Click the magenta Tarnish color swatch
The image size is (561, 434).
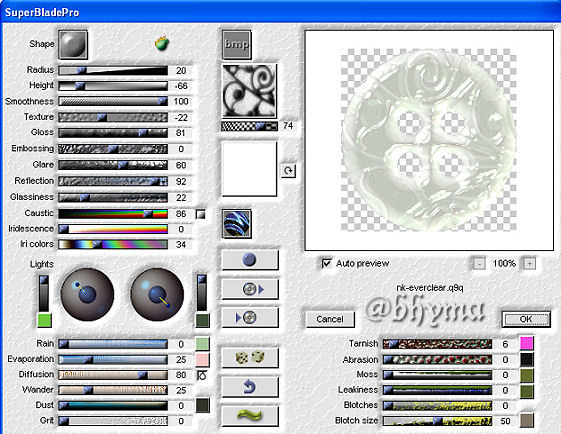click(527, 343)
